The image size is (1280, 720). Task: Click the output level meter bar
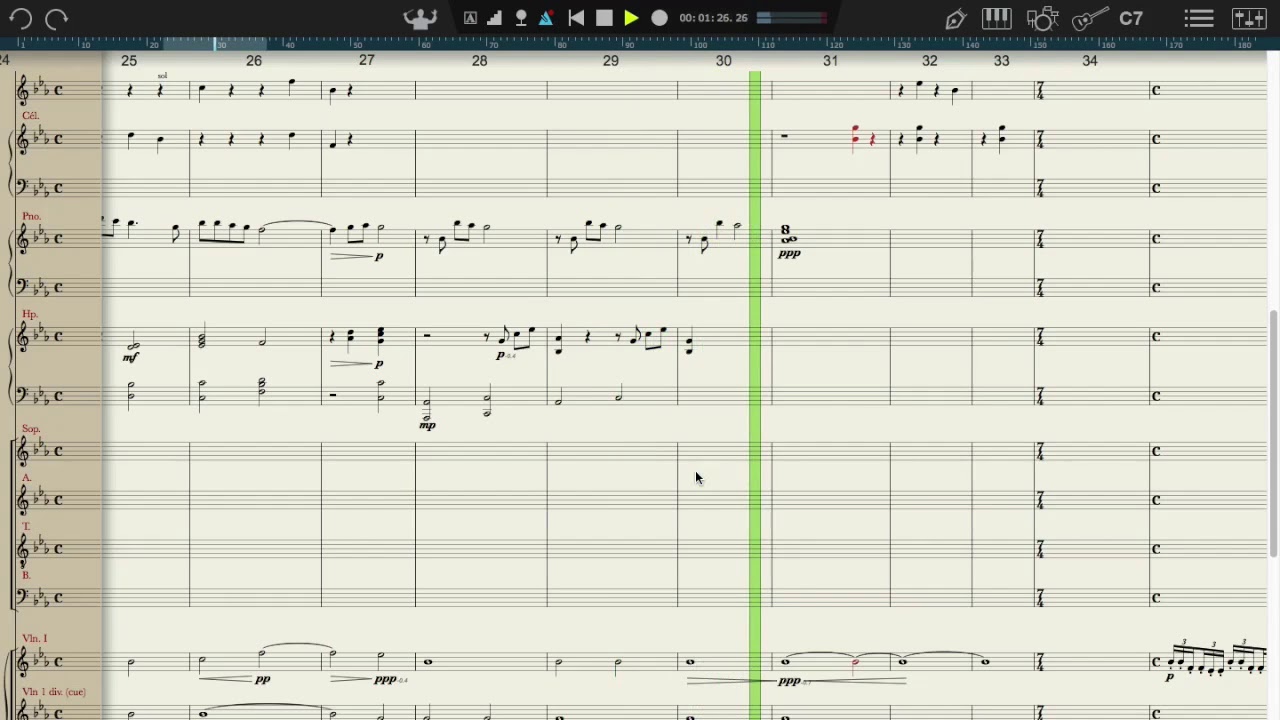(792, 18)
